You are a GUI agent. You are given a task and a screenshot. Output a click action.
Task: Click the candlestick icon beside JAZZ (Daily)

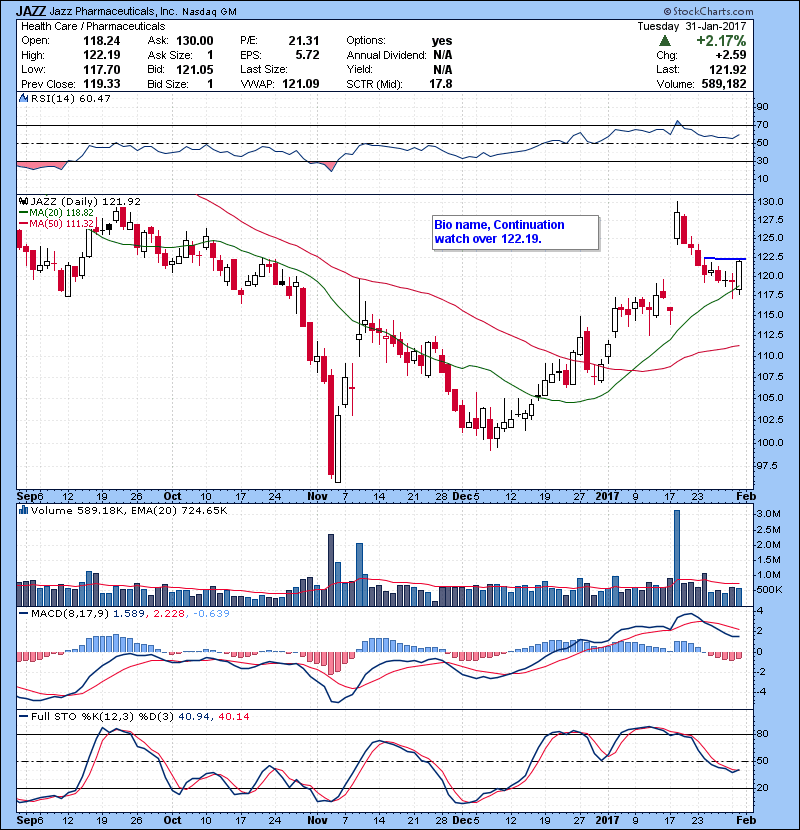point(24,201)
